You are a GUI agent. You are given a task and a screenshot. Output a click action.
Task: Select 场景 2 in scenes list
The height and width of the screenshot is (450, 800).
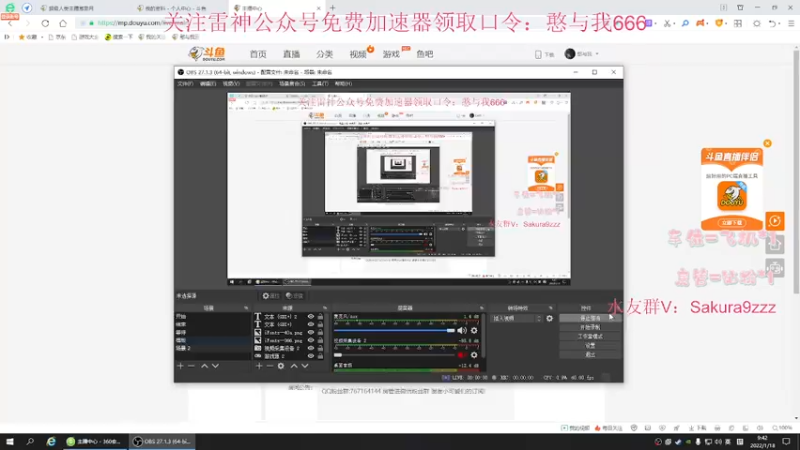[212, 348]
